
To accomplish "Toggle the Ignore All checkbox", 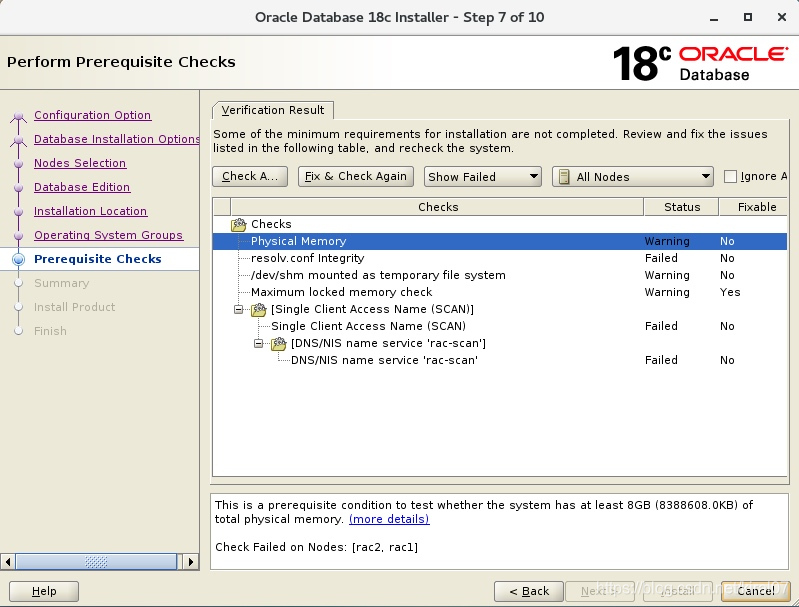I will coord(730,176).
